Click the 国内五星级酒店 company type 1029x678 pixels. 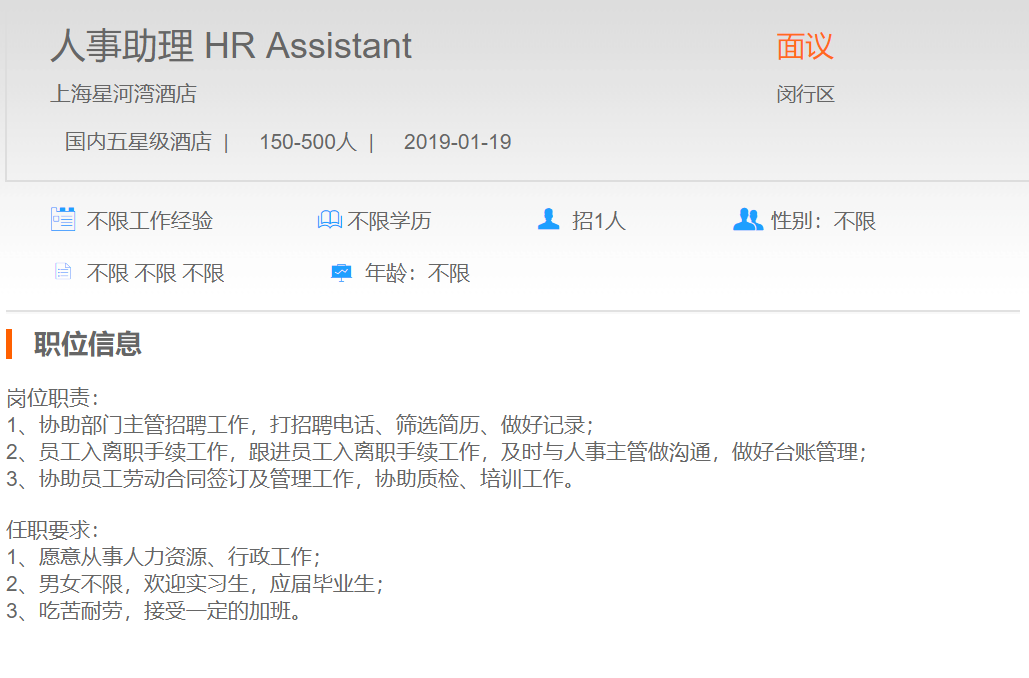[138, 142]
